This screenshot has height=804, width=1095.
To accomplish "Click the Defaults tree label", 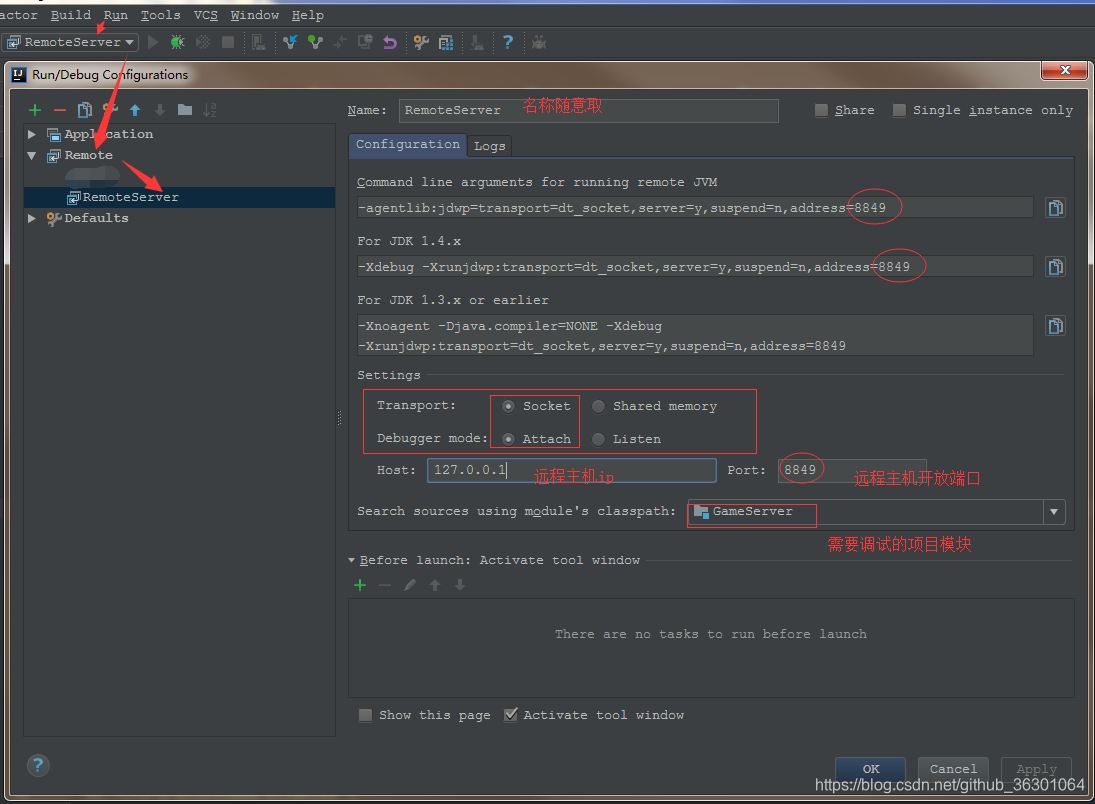I will (x=96, y=218).
